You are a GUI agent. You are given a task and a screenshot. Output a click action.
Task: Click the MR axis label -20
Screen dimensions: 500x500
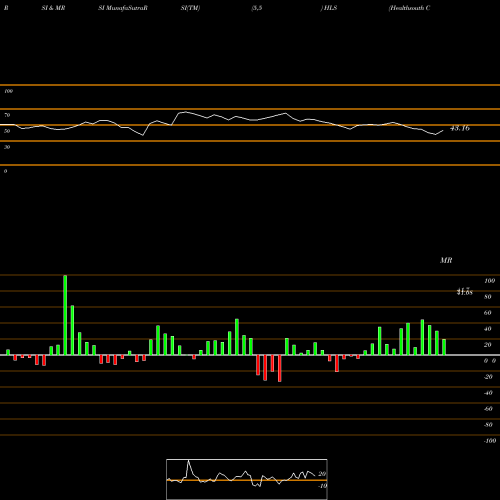click(x=488, y=377)
